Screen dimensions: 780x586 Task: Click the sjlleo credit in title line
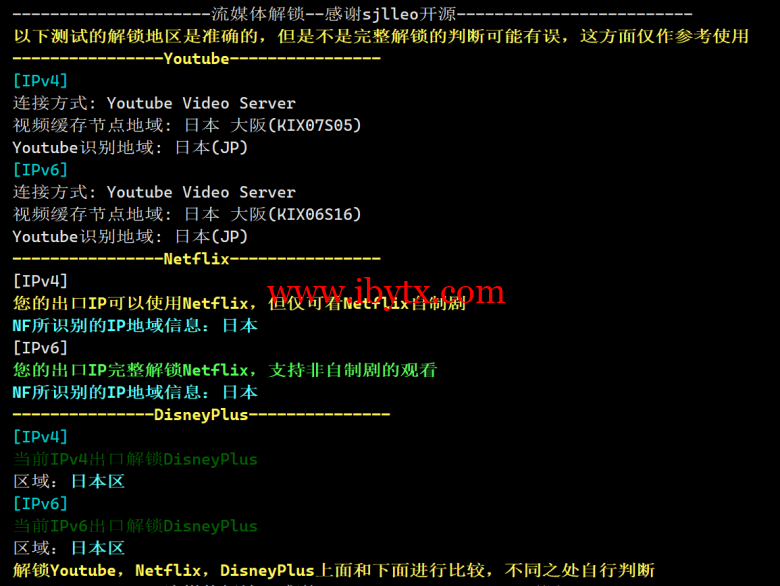point(390,14)
